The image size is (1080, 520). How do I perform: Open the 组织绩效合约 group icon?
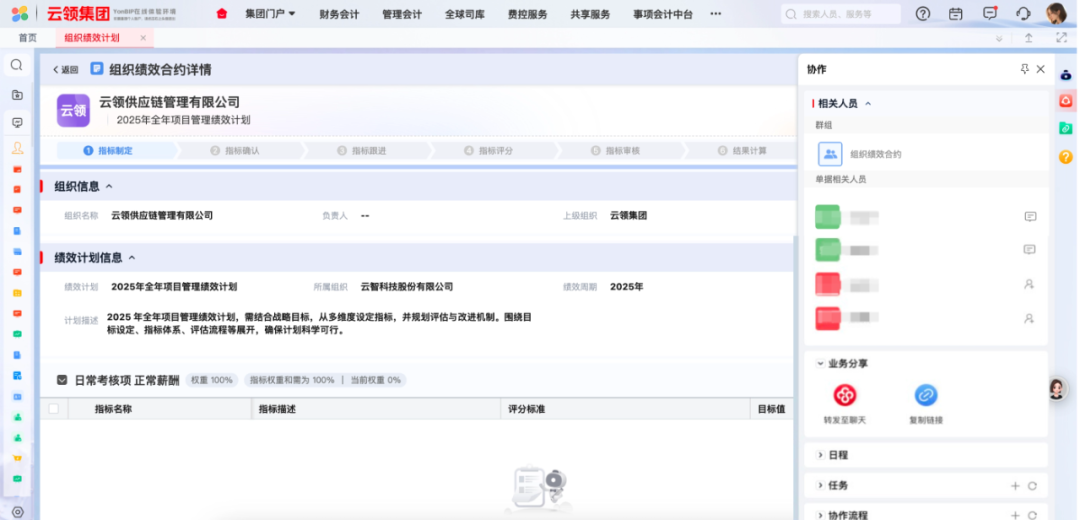click(830, 154)
